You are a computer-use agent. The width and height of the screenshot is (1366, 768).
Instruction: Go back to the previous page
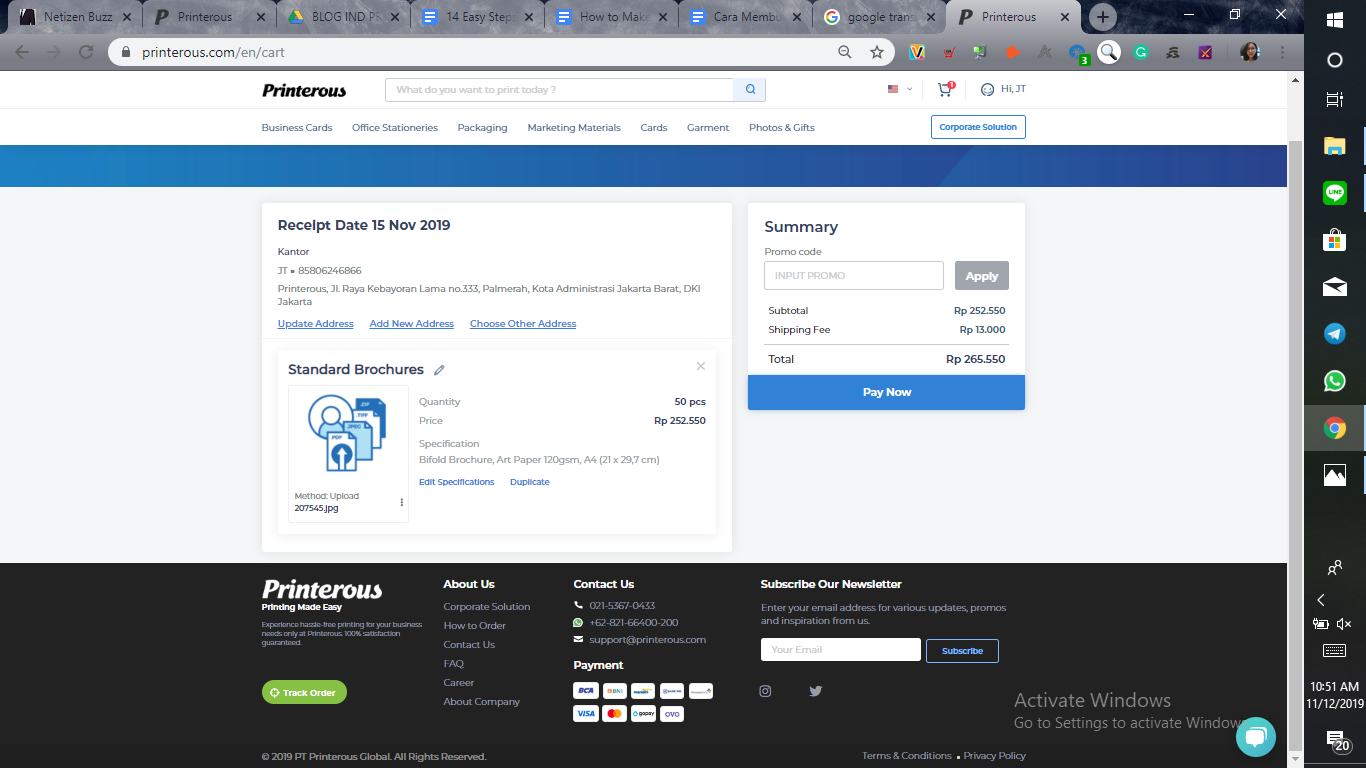point(22,52)
